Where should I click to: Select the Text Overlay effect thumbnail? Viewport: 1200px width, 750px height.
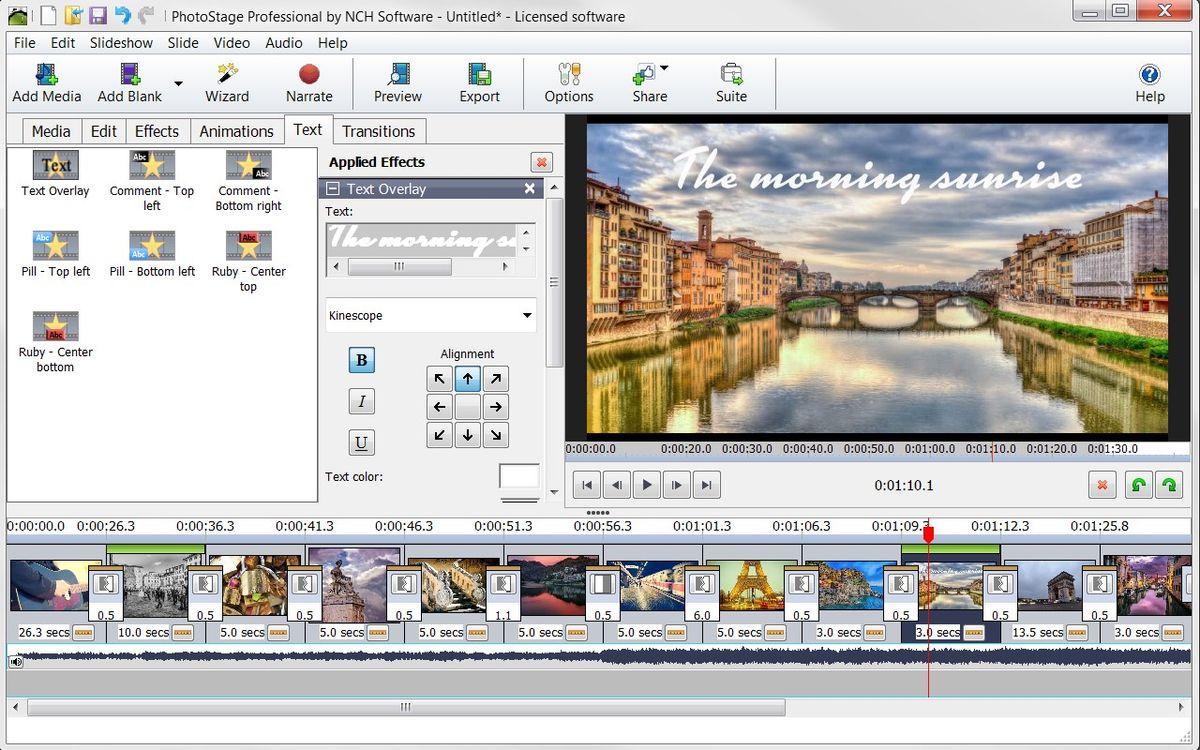(x=55, y=165)
